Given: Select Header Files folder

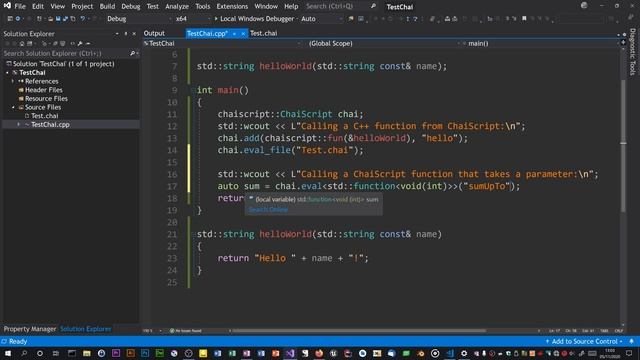Looking at the screenshot, I should click(x=44, y=90).
